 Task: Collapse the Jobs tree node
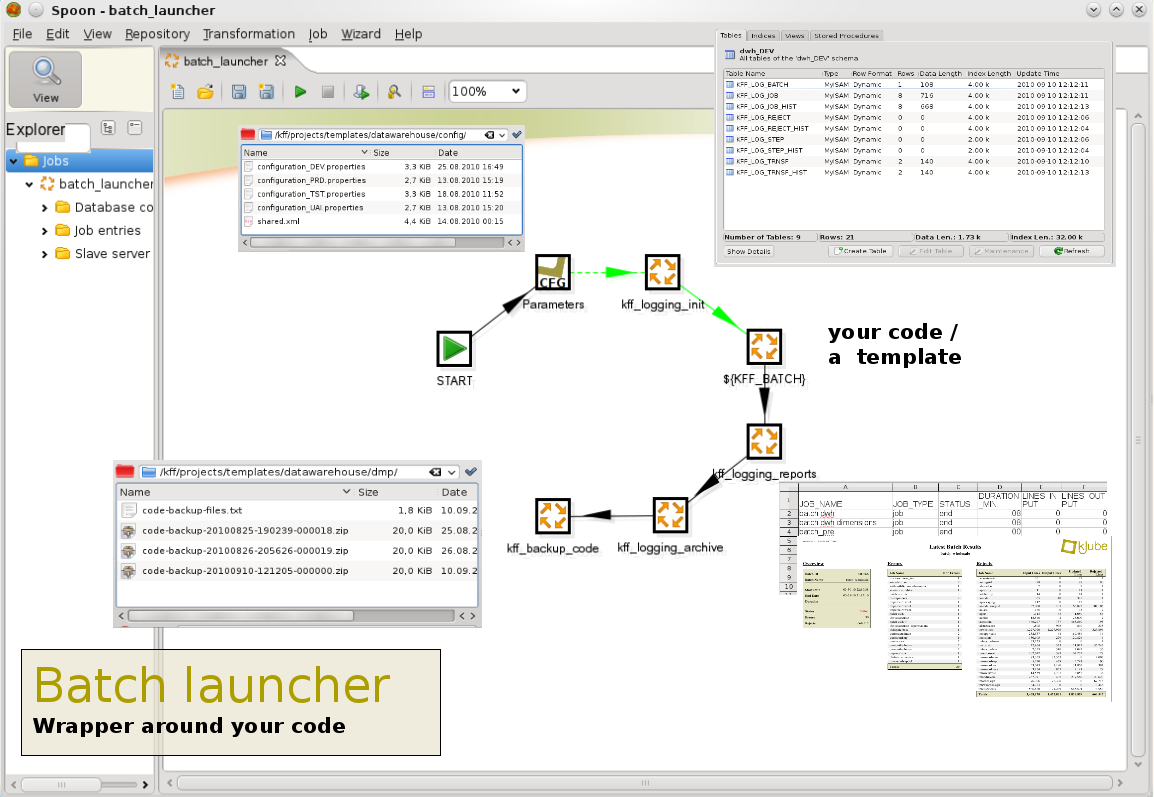pos(13,160)
